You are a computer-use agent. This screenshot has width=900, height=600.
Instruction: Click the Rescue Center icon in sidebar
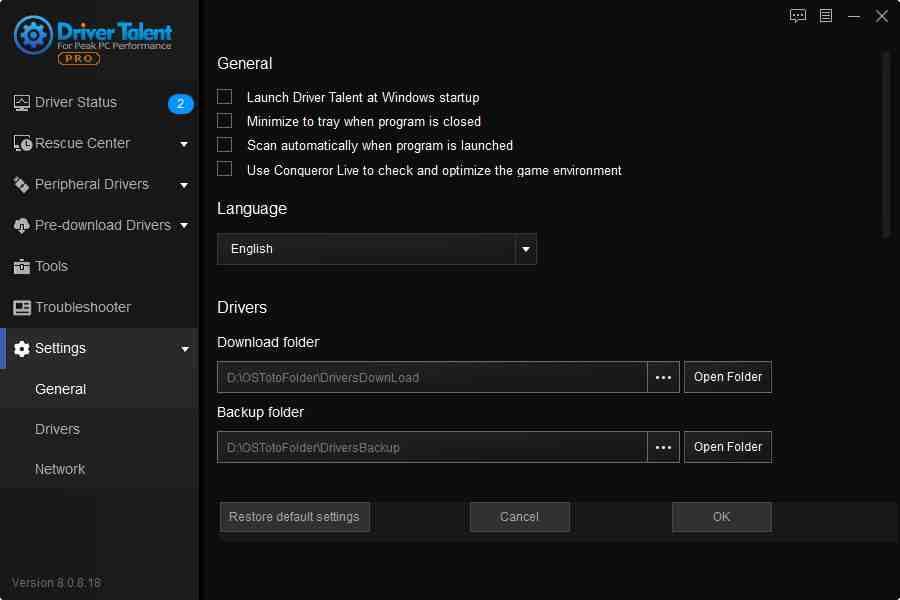[22, 144]
